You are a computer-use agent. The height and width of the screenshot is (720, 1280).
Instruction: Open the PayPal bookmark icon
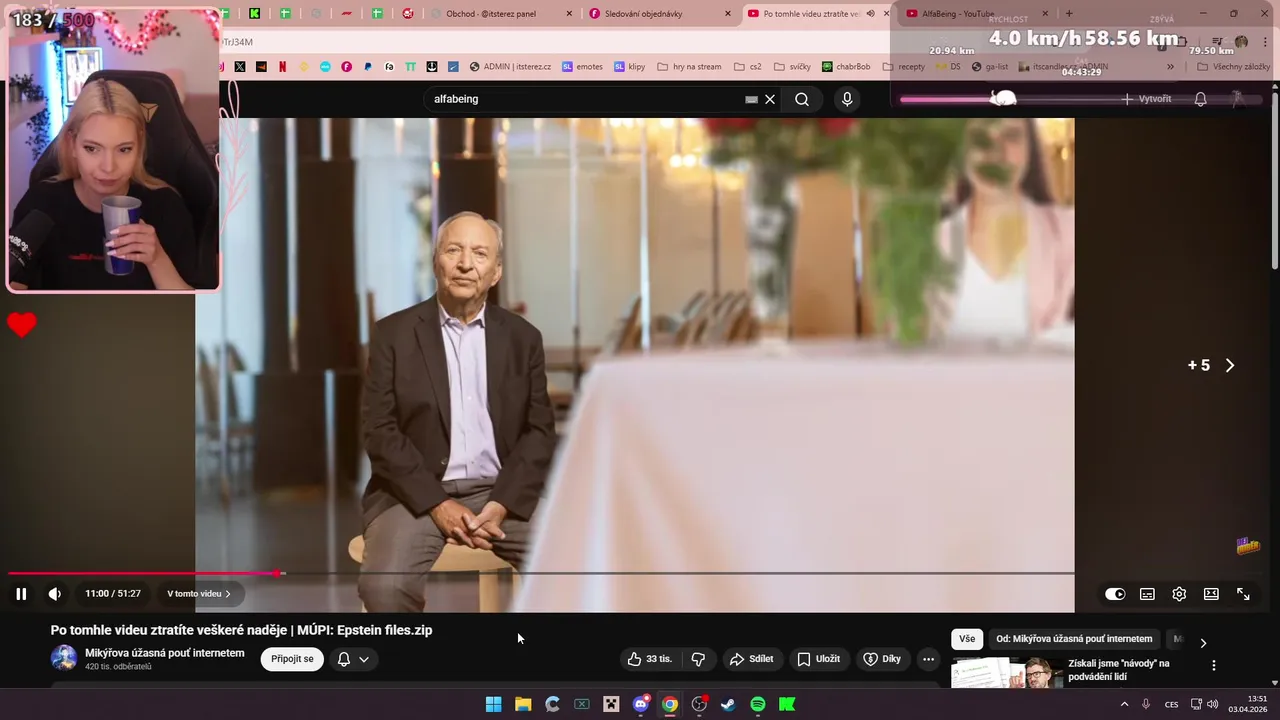click(368, 67)
